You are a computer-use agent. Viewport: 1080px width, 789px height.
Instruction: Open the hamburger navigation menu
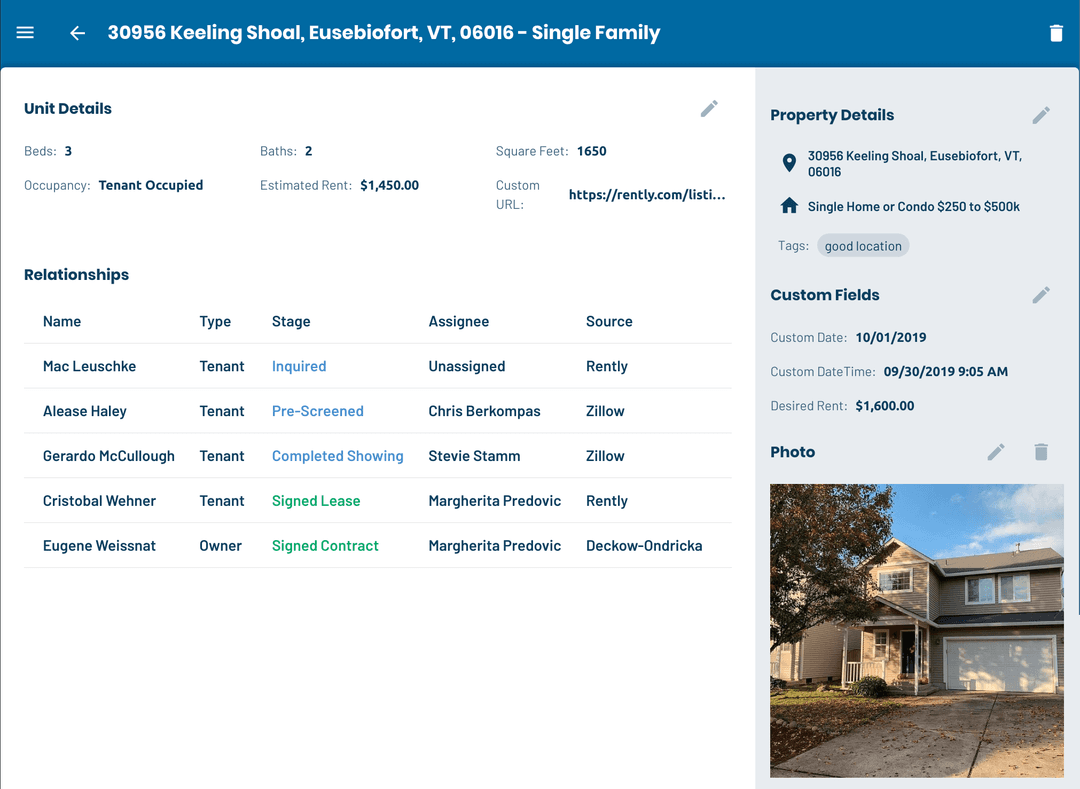25,33
